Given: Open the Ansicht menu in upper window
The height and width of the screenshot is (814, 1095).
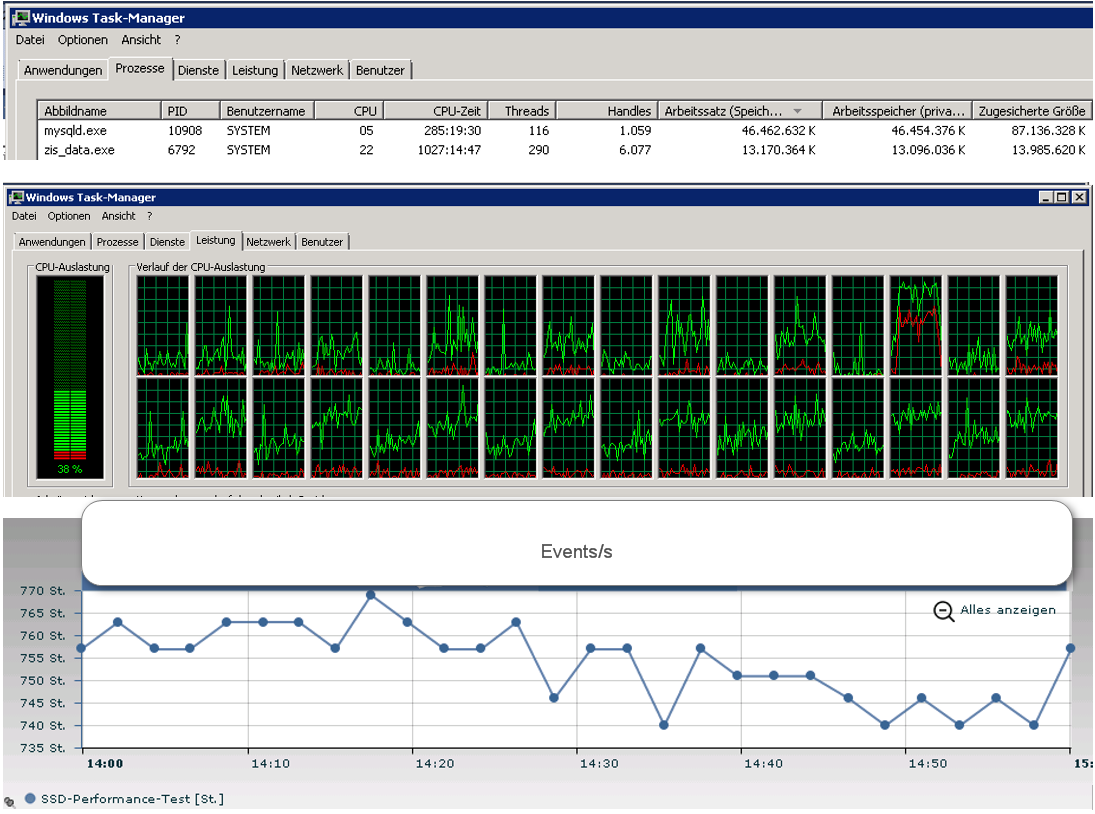Looking at the screenshot, I should click(x=141, y=40).
